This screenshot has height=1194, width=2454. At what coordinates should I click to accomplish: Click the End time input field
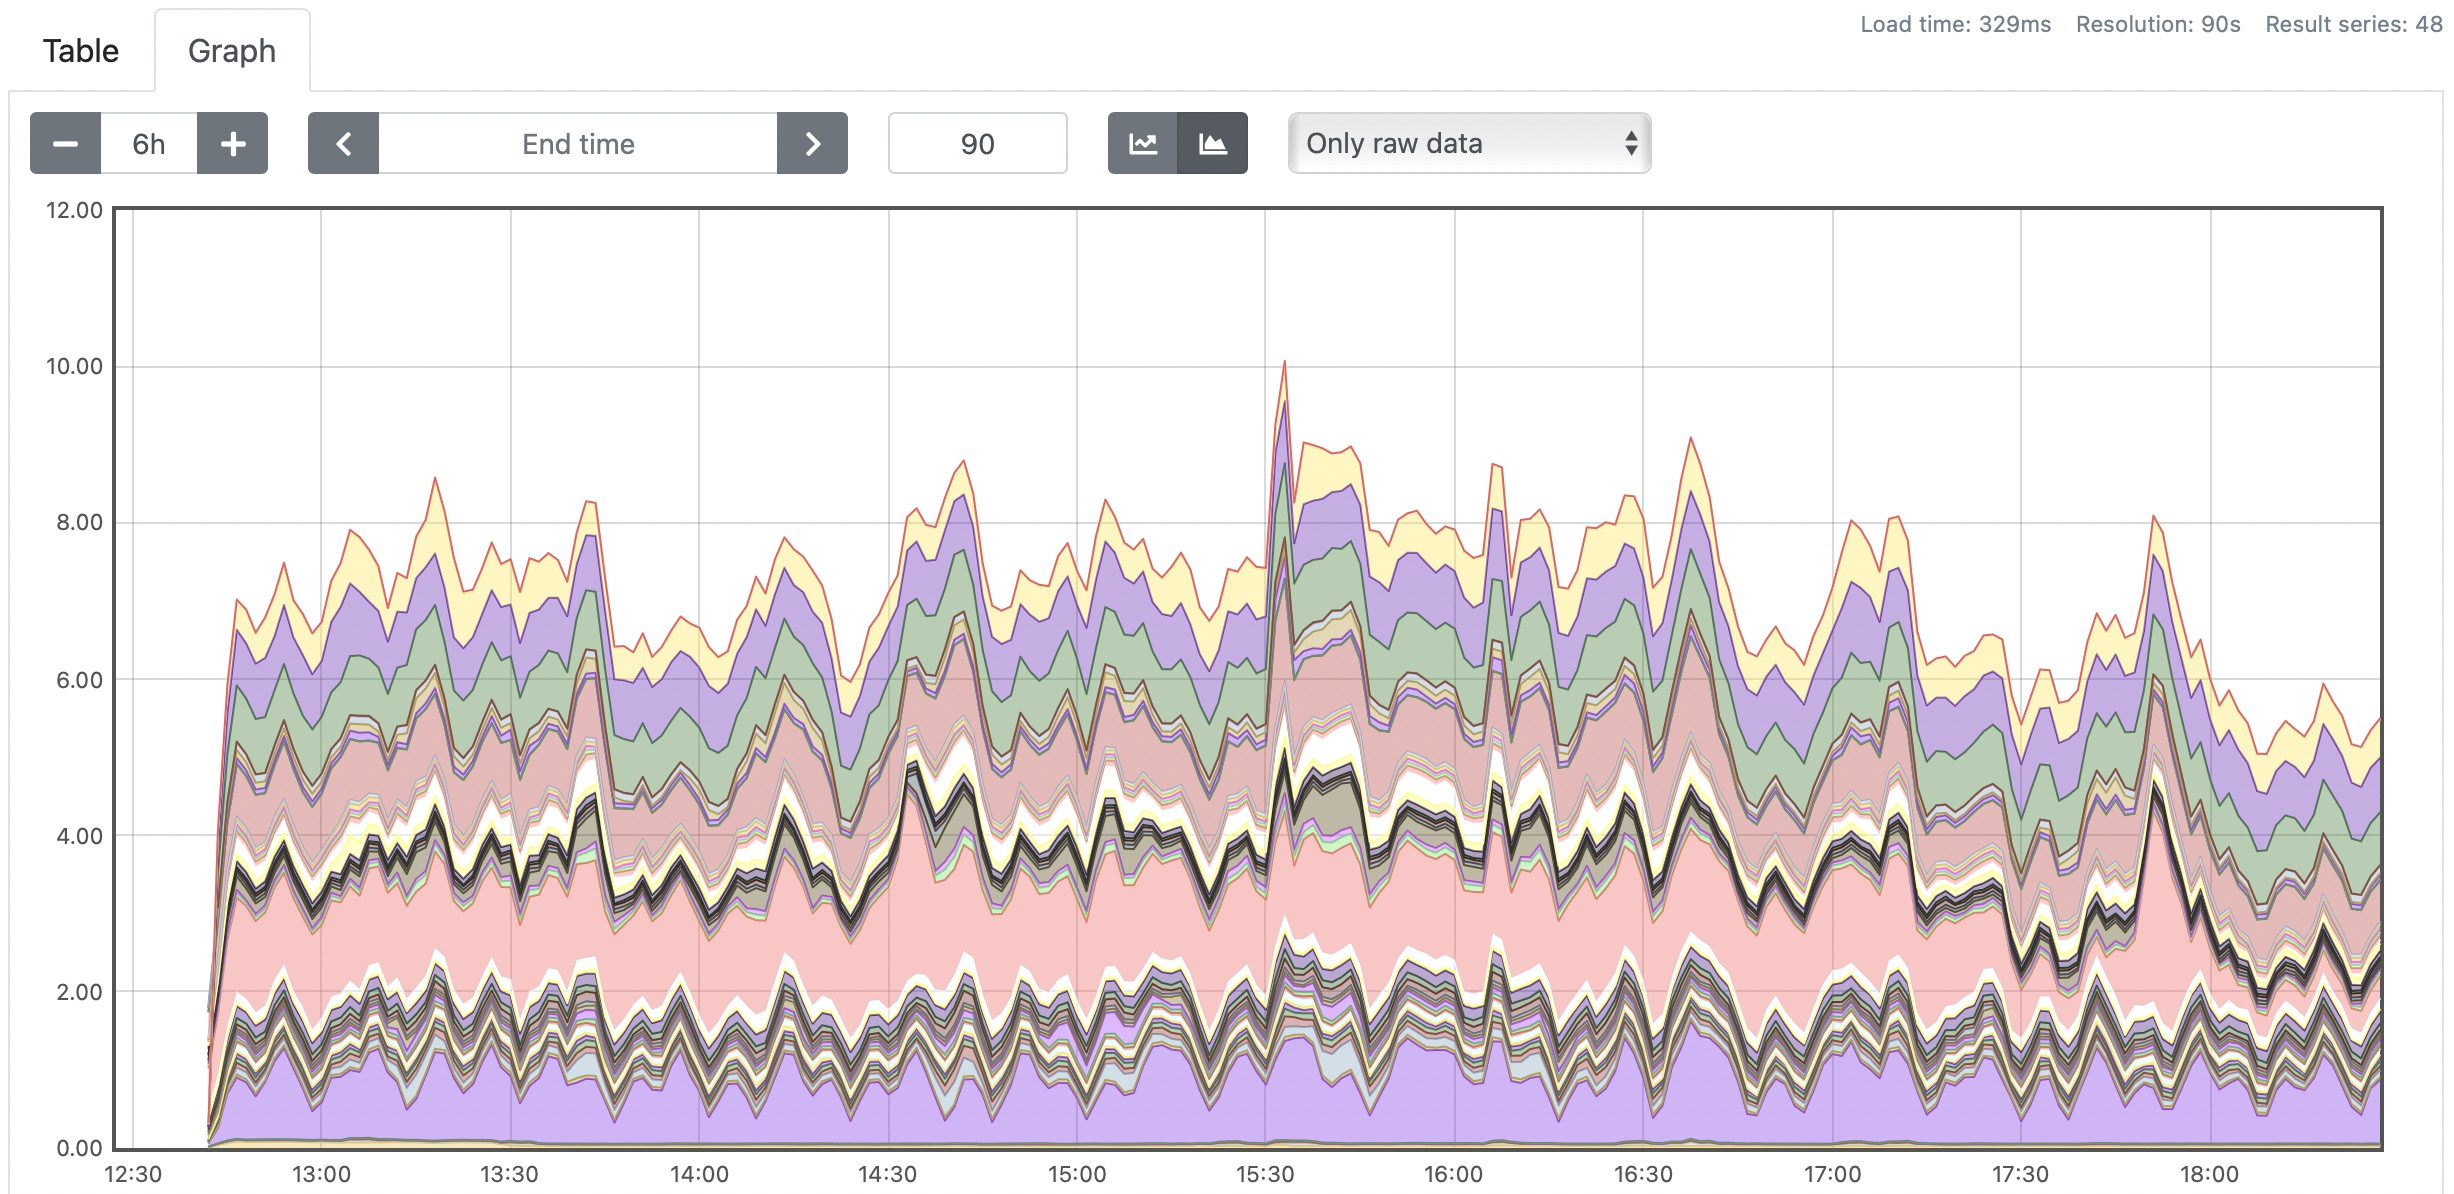point(578,143)
